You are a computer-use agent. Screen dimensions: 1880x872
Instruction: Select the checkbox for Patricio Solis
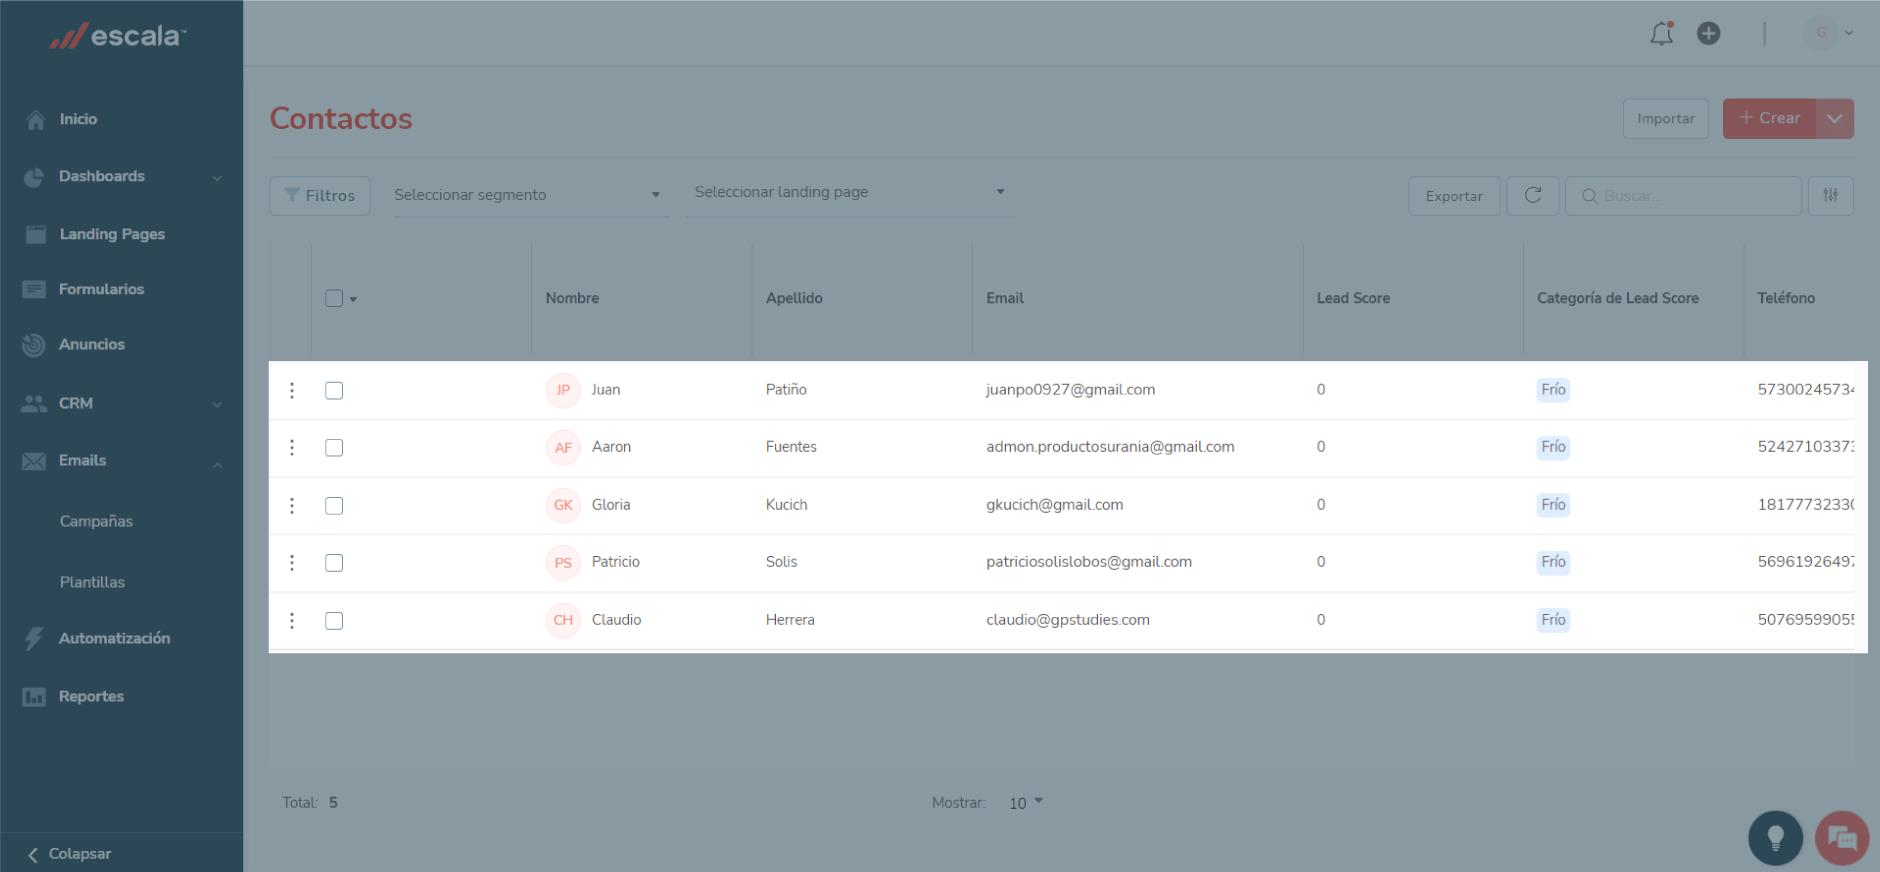(334, 562)
